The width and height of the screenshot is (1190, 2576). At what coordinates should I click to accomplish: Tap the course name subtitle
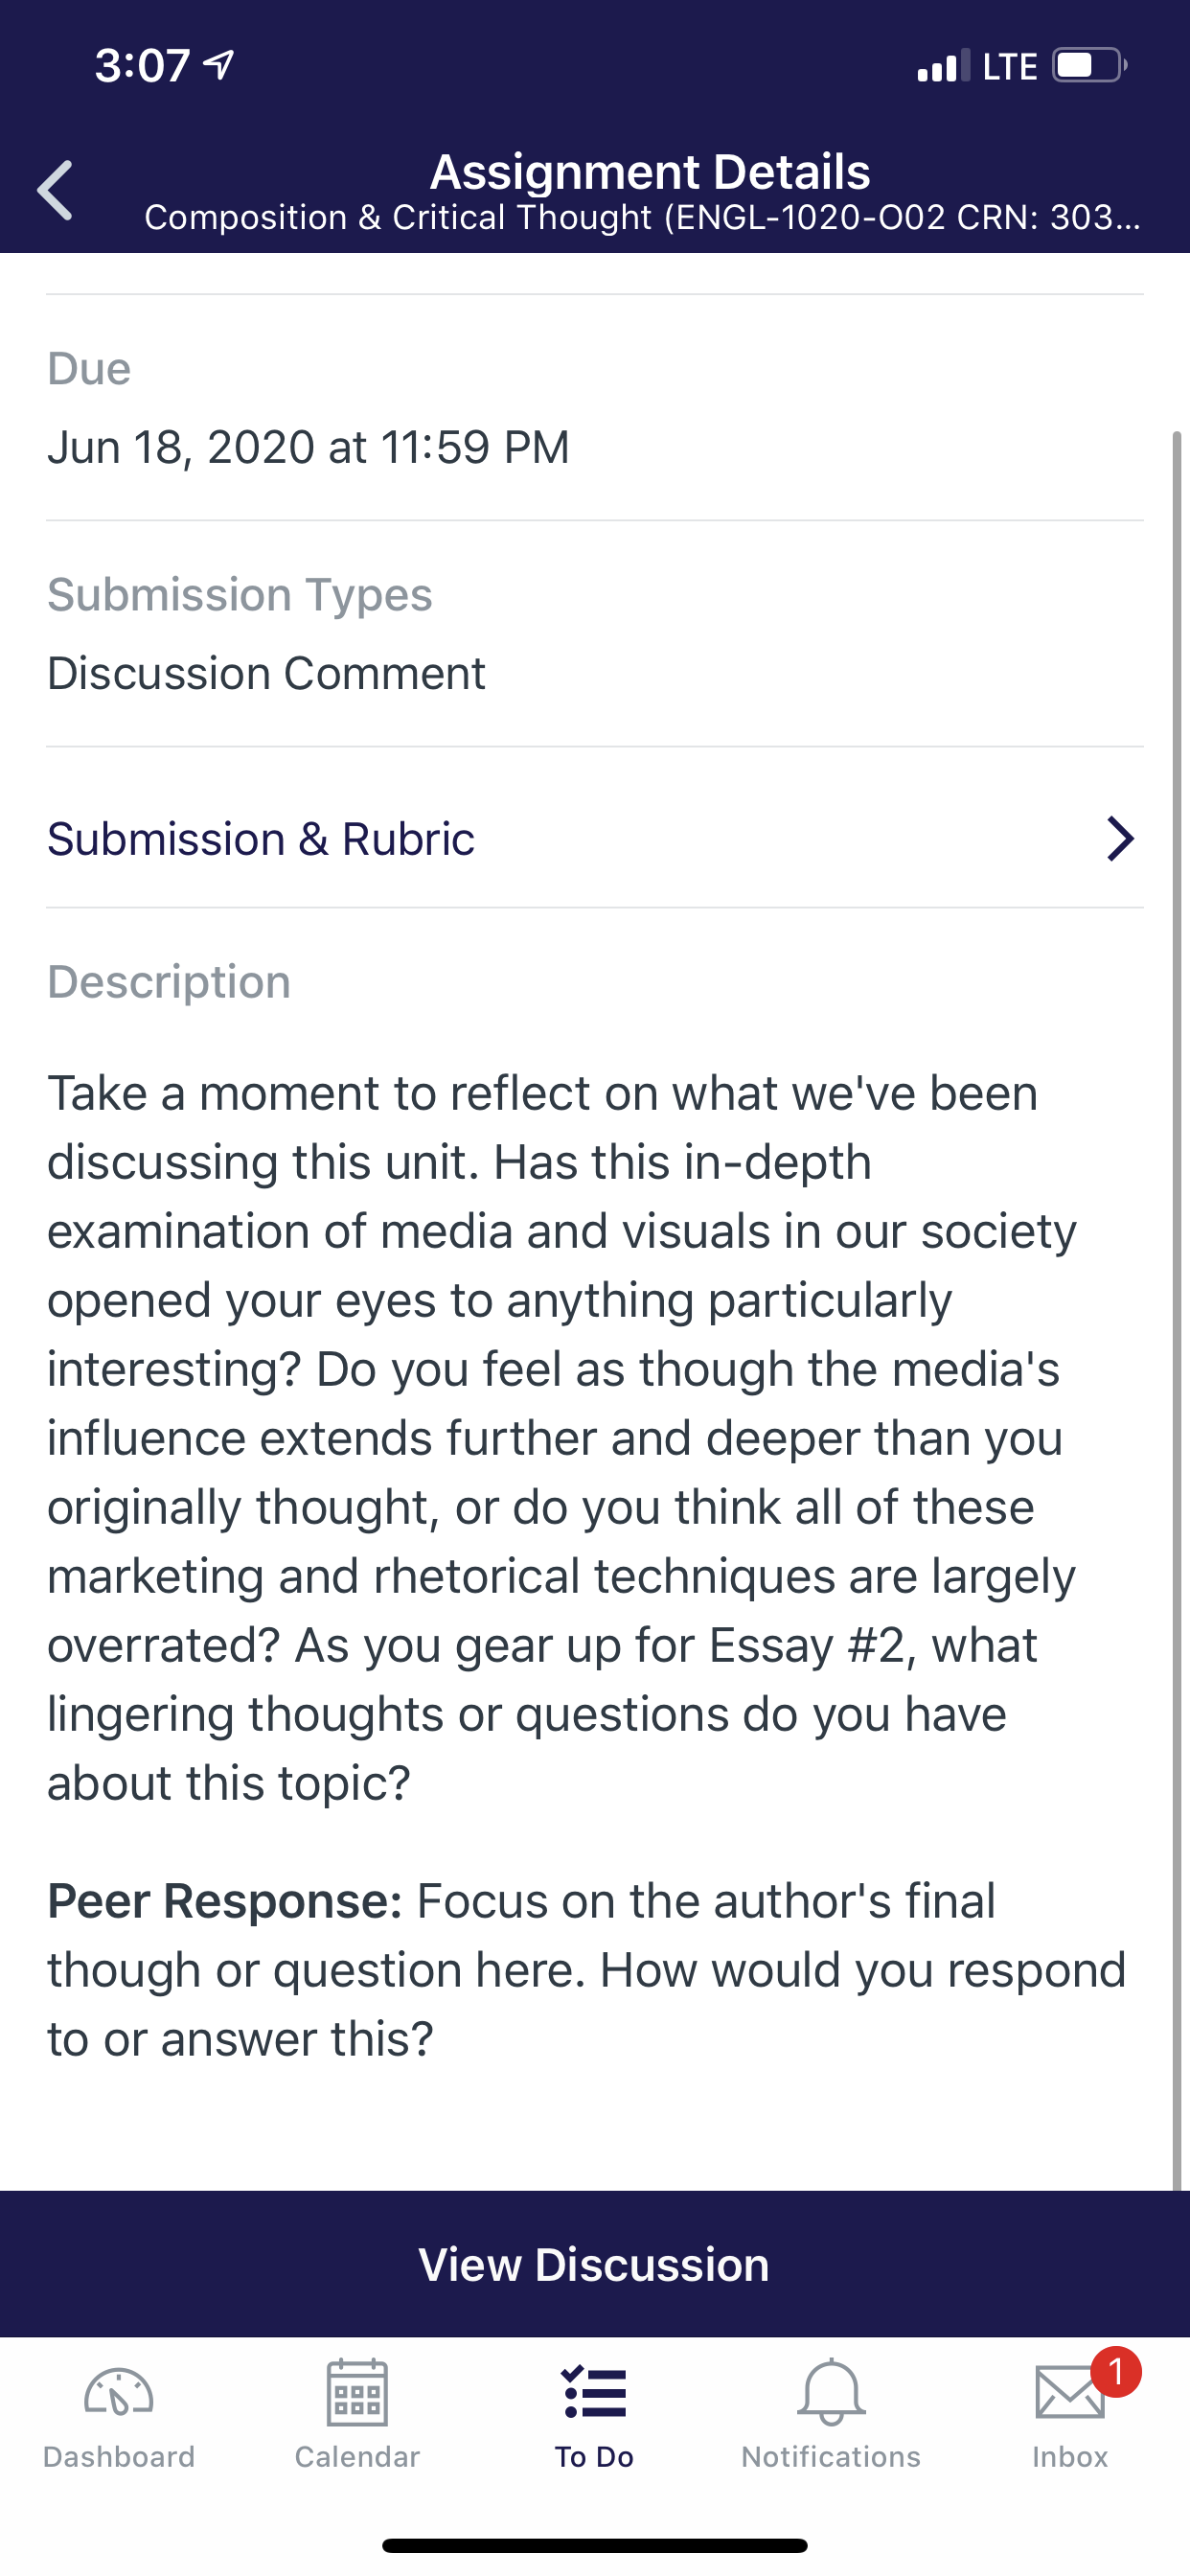point(642,217)
